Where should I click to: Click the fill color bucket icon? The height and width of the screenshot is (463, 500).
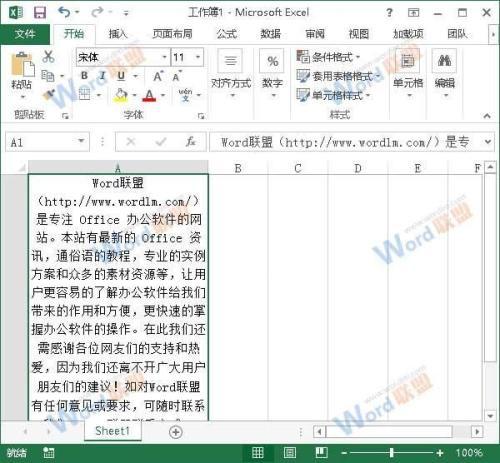coord(120,95)
